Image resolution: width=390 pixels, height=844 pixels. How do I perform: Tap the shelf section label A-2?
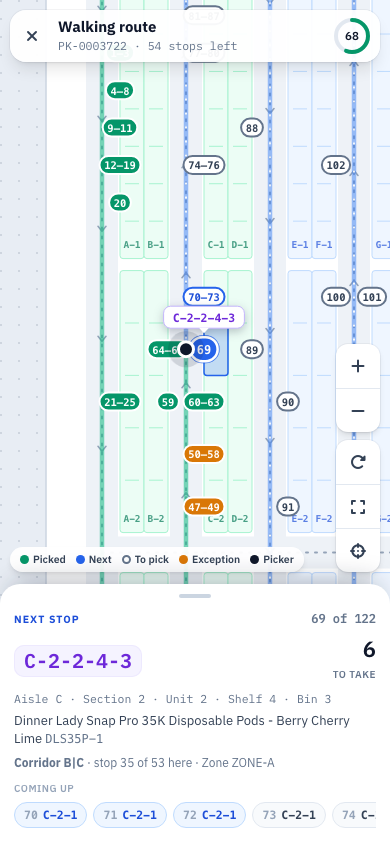[132, 519]
